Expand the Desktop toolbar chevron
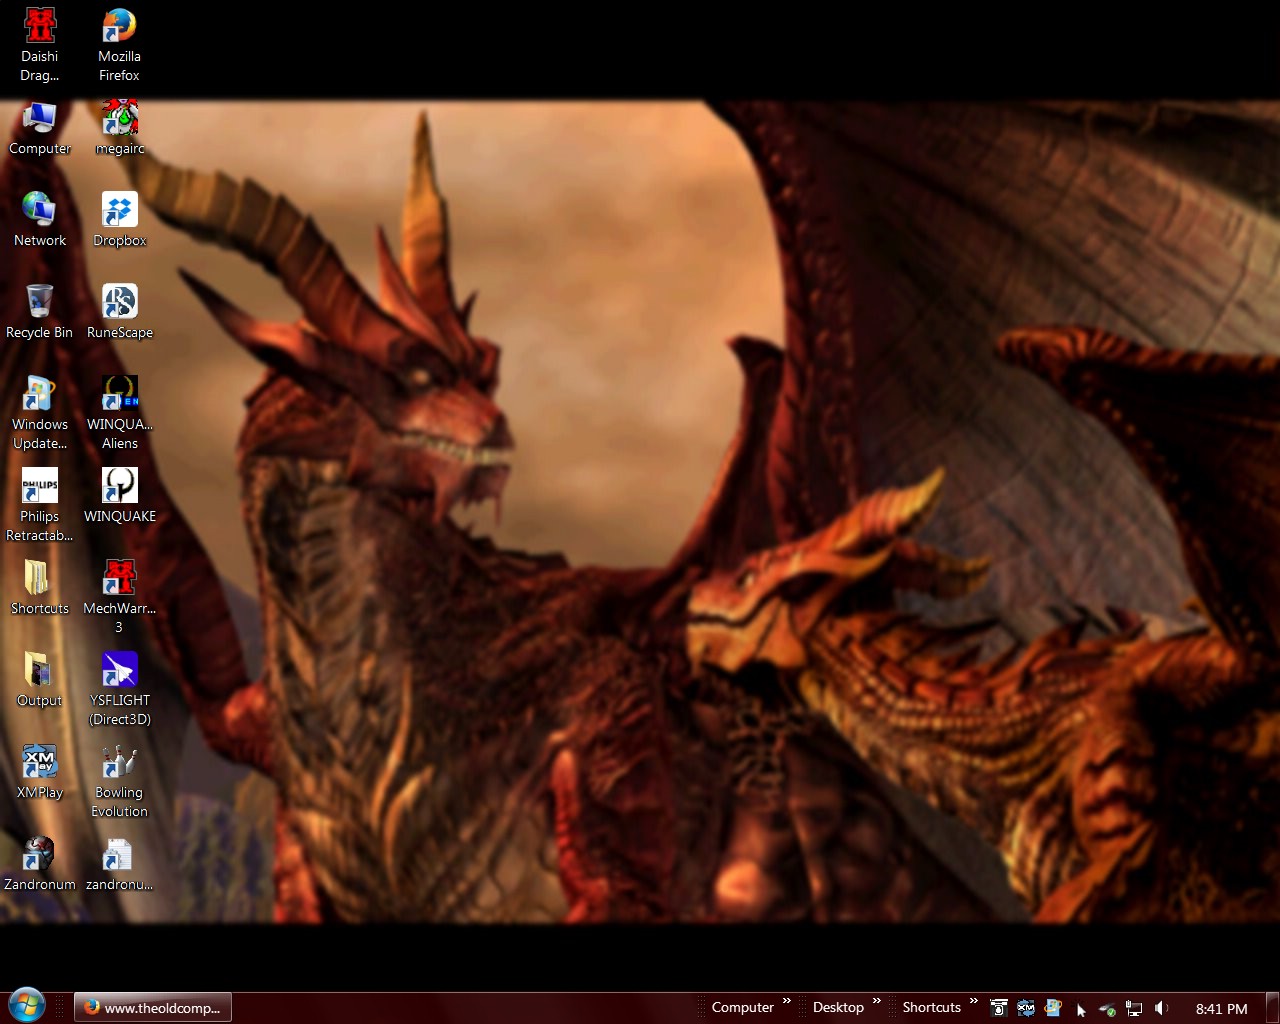Image resolution: width=1280 pixels, height=1024 pixels. pyautogui.click(x=877, y=1001)
